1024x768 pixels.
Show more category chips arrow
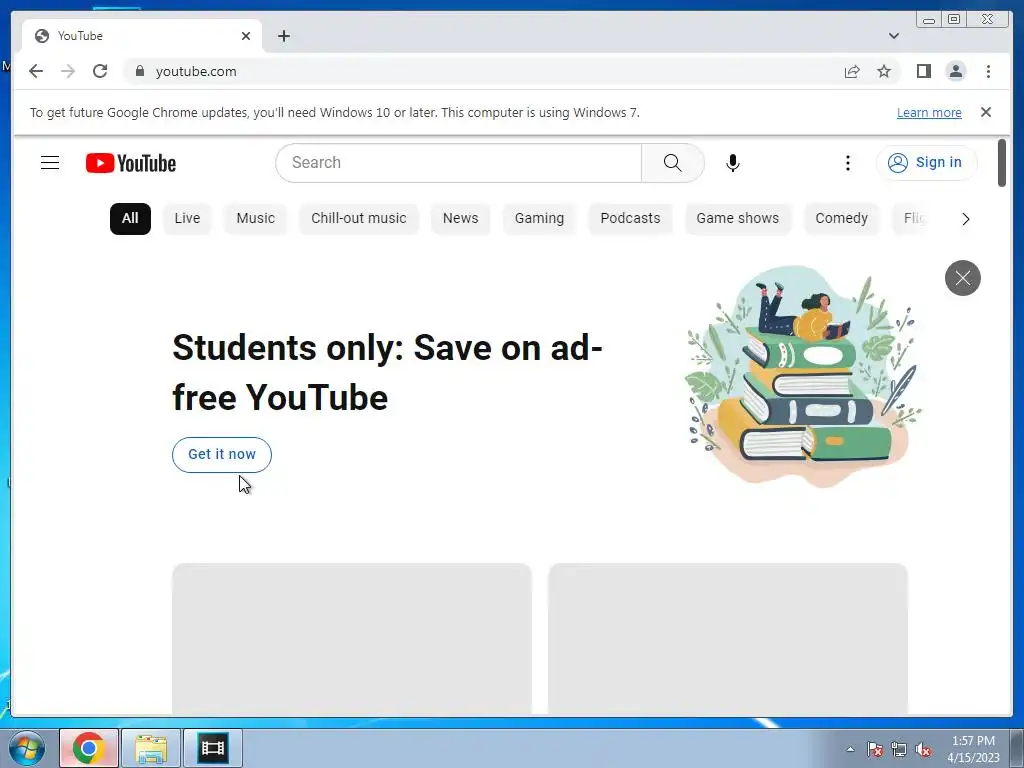[966, 219]
